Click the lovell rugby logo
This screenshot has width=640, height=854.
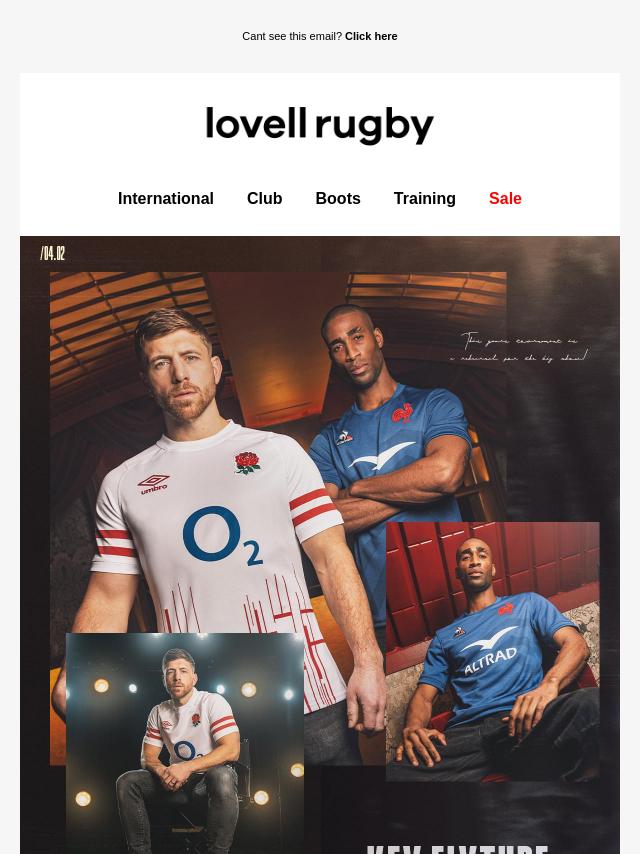point(320,126)
